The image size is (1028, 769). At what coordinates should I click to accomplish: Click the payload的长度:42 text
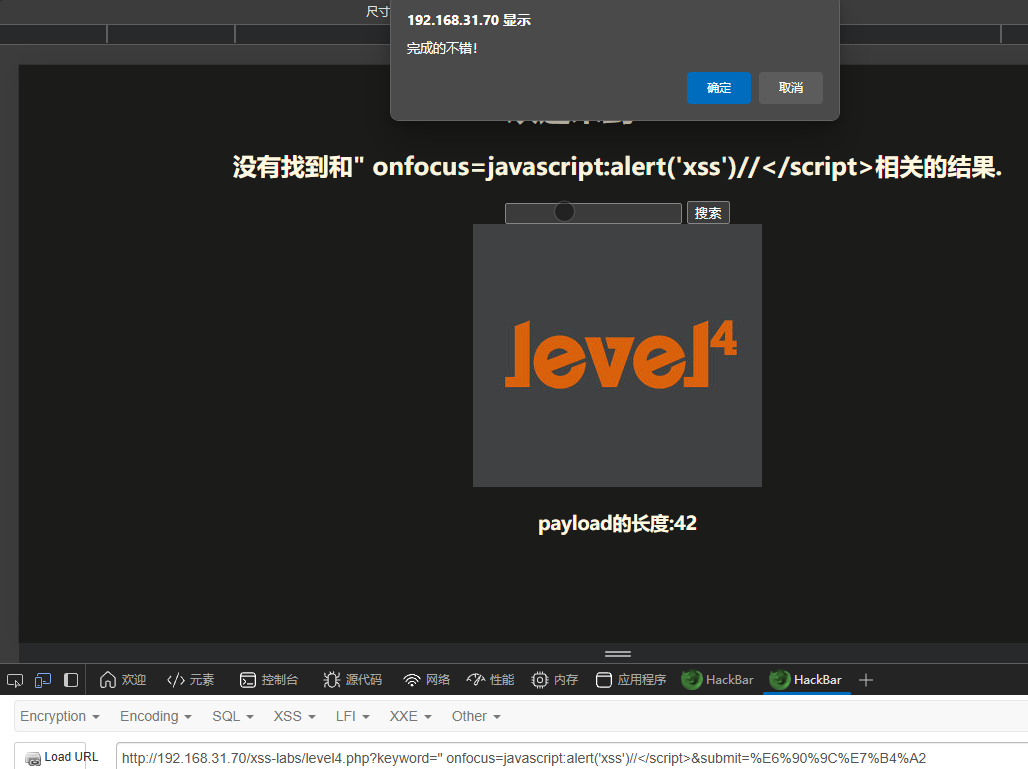(x=617, y=523)
